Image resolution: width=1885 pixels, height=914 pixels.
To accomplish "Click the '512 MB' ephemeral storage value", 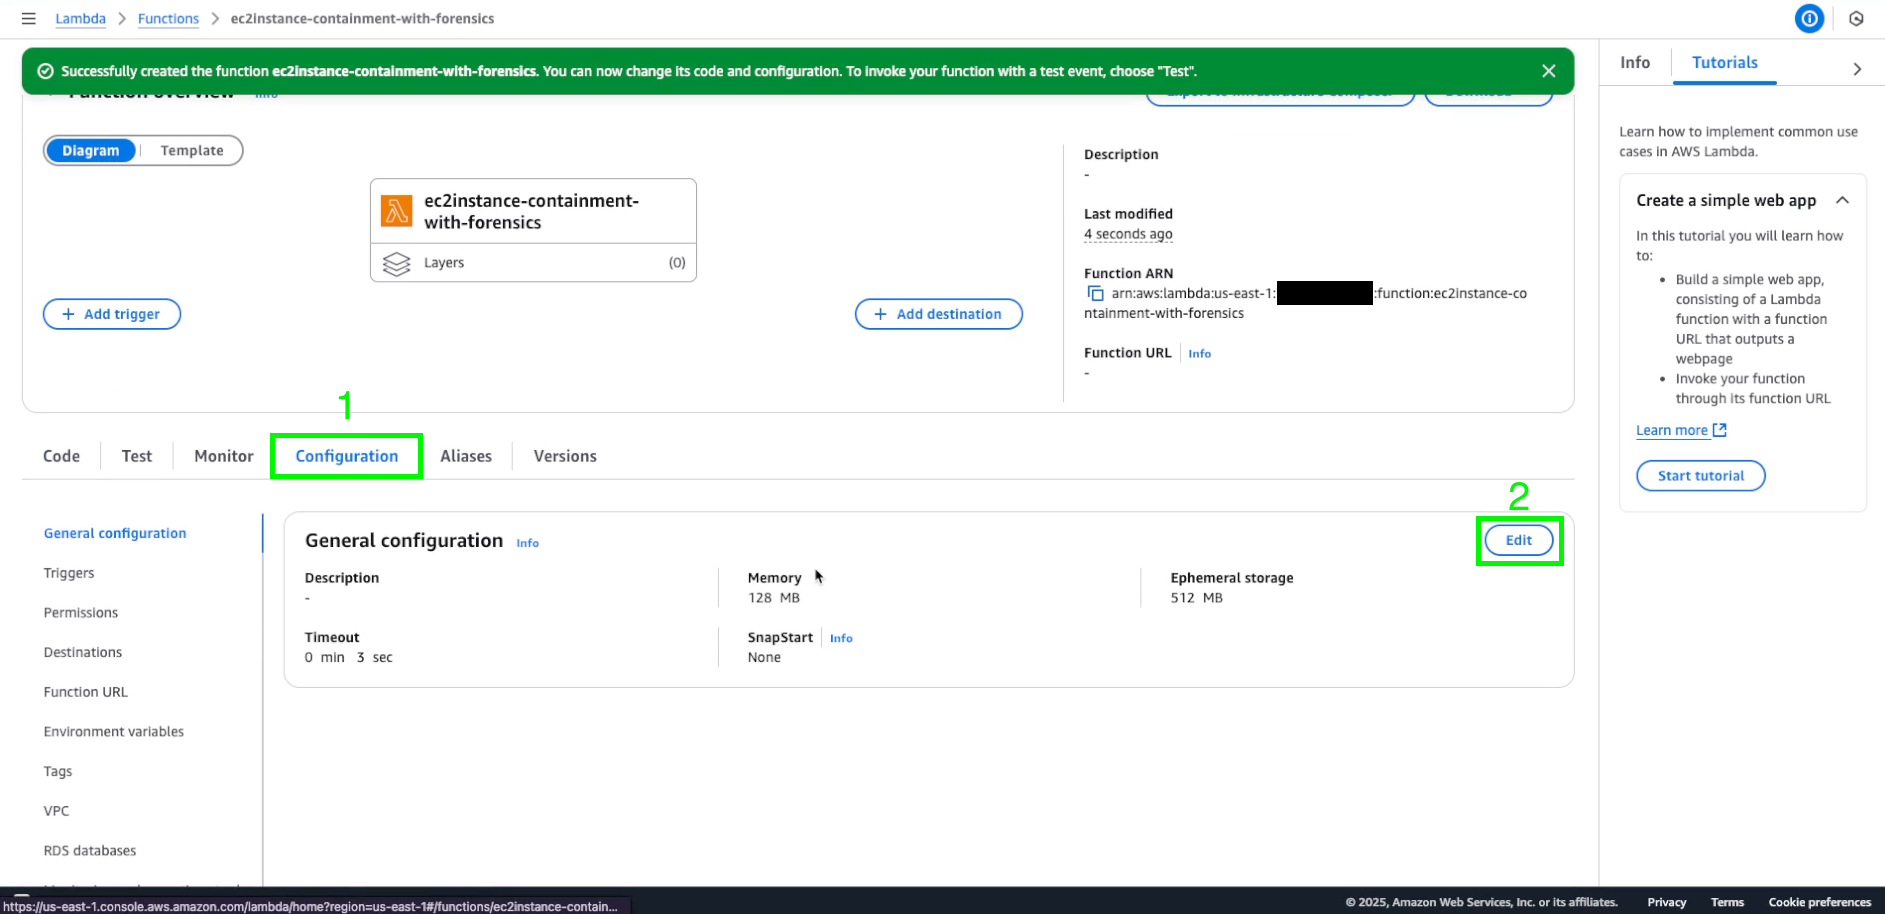I will [1197, 598].
